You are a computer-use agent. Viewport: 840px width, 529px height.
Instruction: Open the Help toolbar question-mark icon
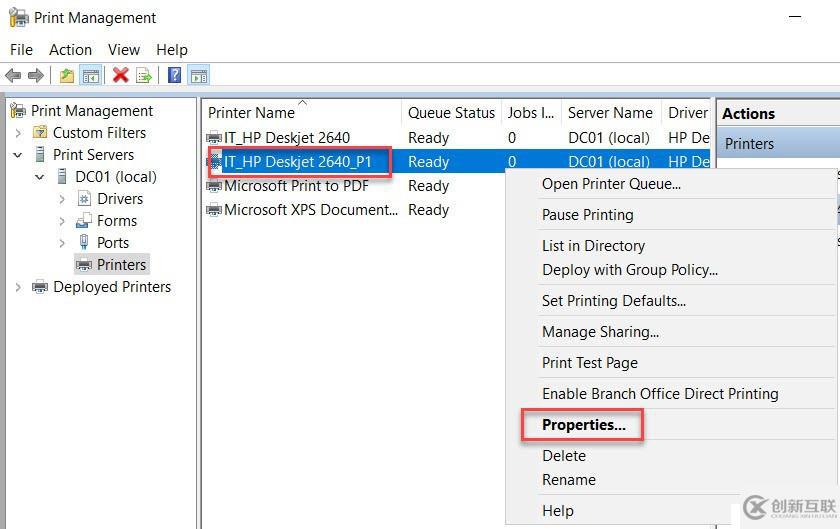click(x=175, y=75)
